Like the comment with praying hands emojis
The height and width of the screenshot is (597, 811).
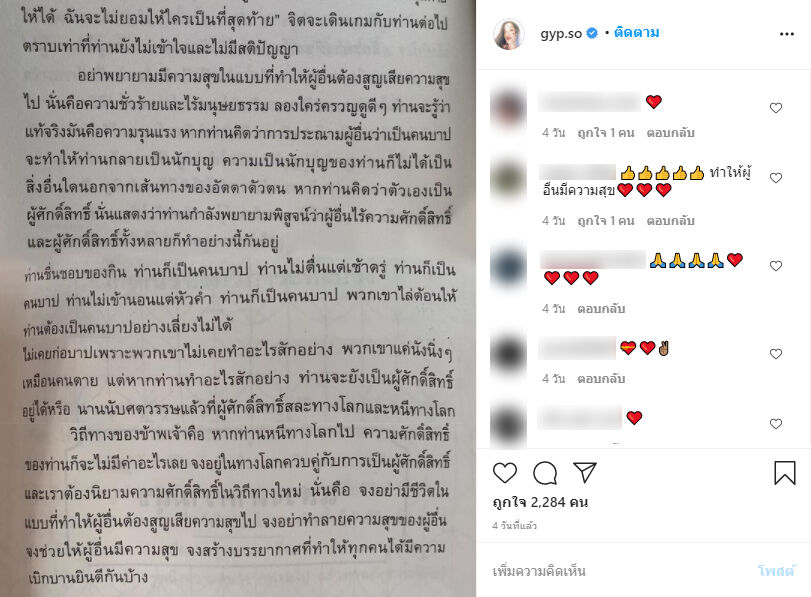(775, 266)
